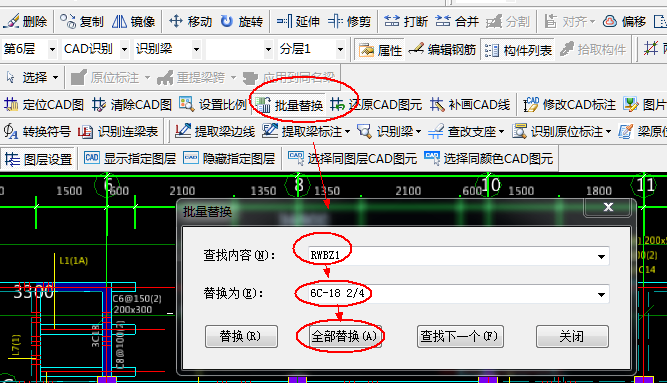Image resolution: width=667 pixels, height=383 pixels.
Task: Choose the 旋转 rotate tool
Action: 242,21
